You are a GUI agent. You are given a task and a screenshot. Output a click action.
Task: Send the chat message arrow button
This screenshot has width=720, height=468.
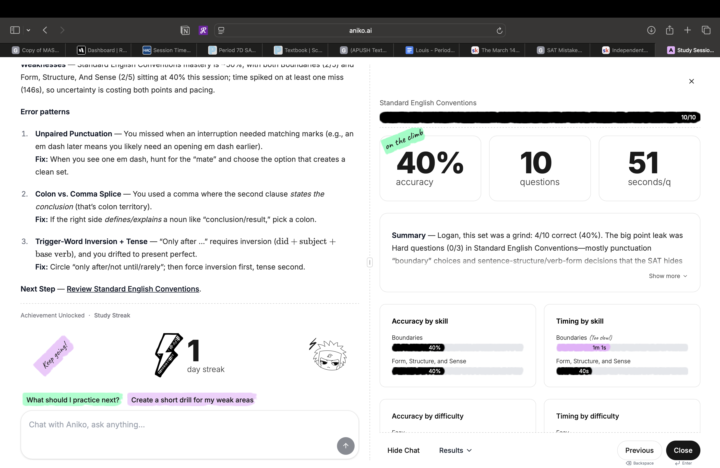345,446
